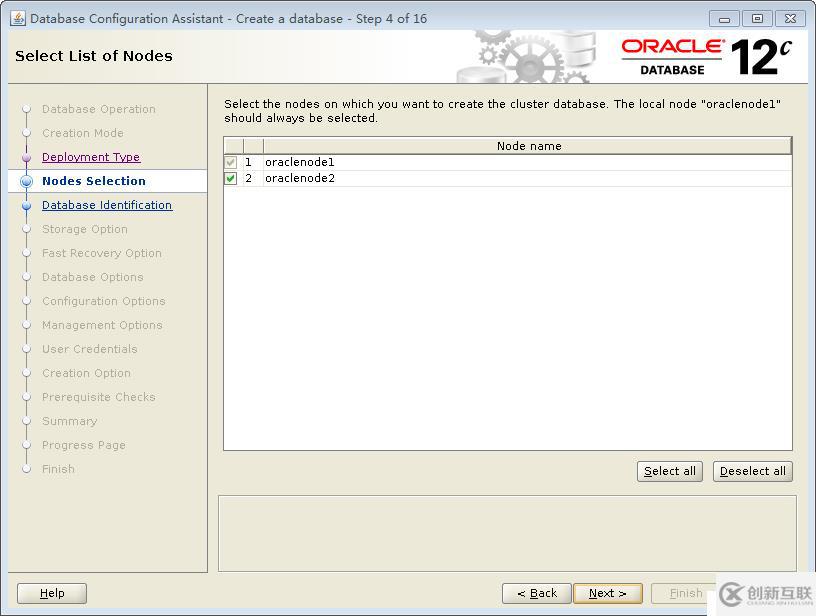Click the Oracle Database 12c logo
The width and height of the screenshot is (816, 616).
(x=706, y=57)
